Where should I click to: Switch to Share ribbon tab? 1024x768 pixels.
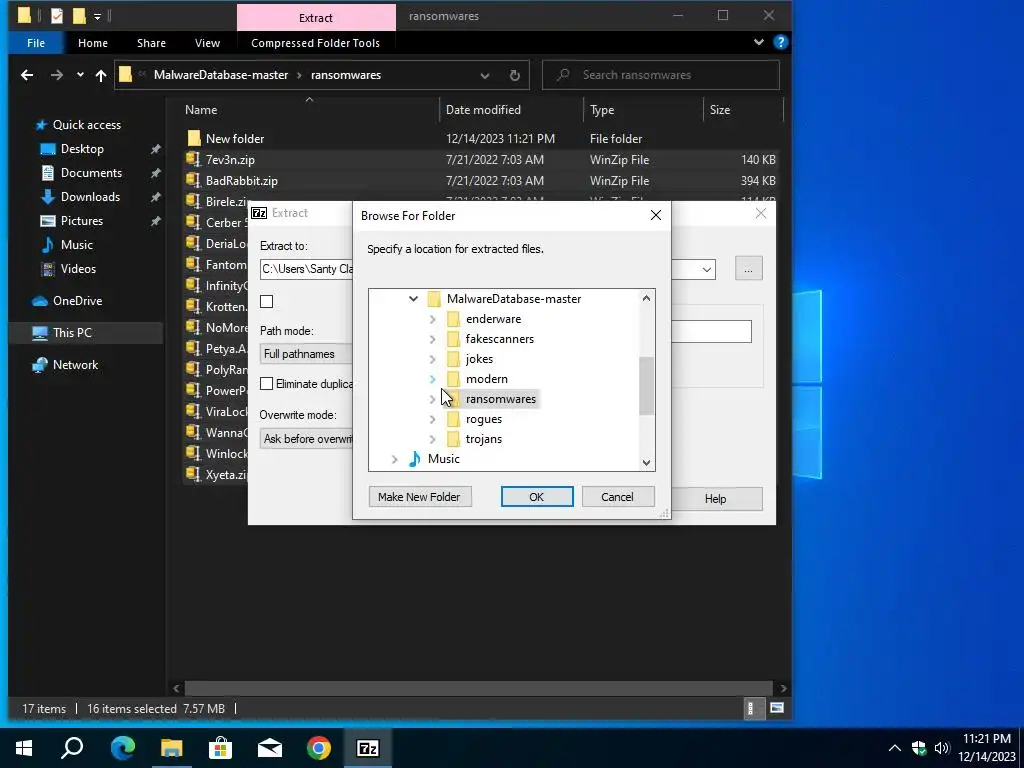click(151, 43)
